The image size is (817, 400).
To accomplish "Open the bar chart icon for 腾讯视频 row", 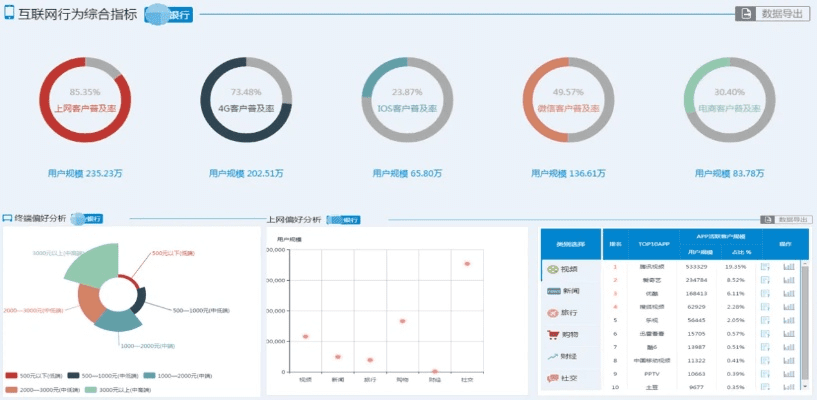I will click(788, 267).
